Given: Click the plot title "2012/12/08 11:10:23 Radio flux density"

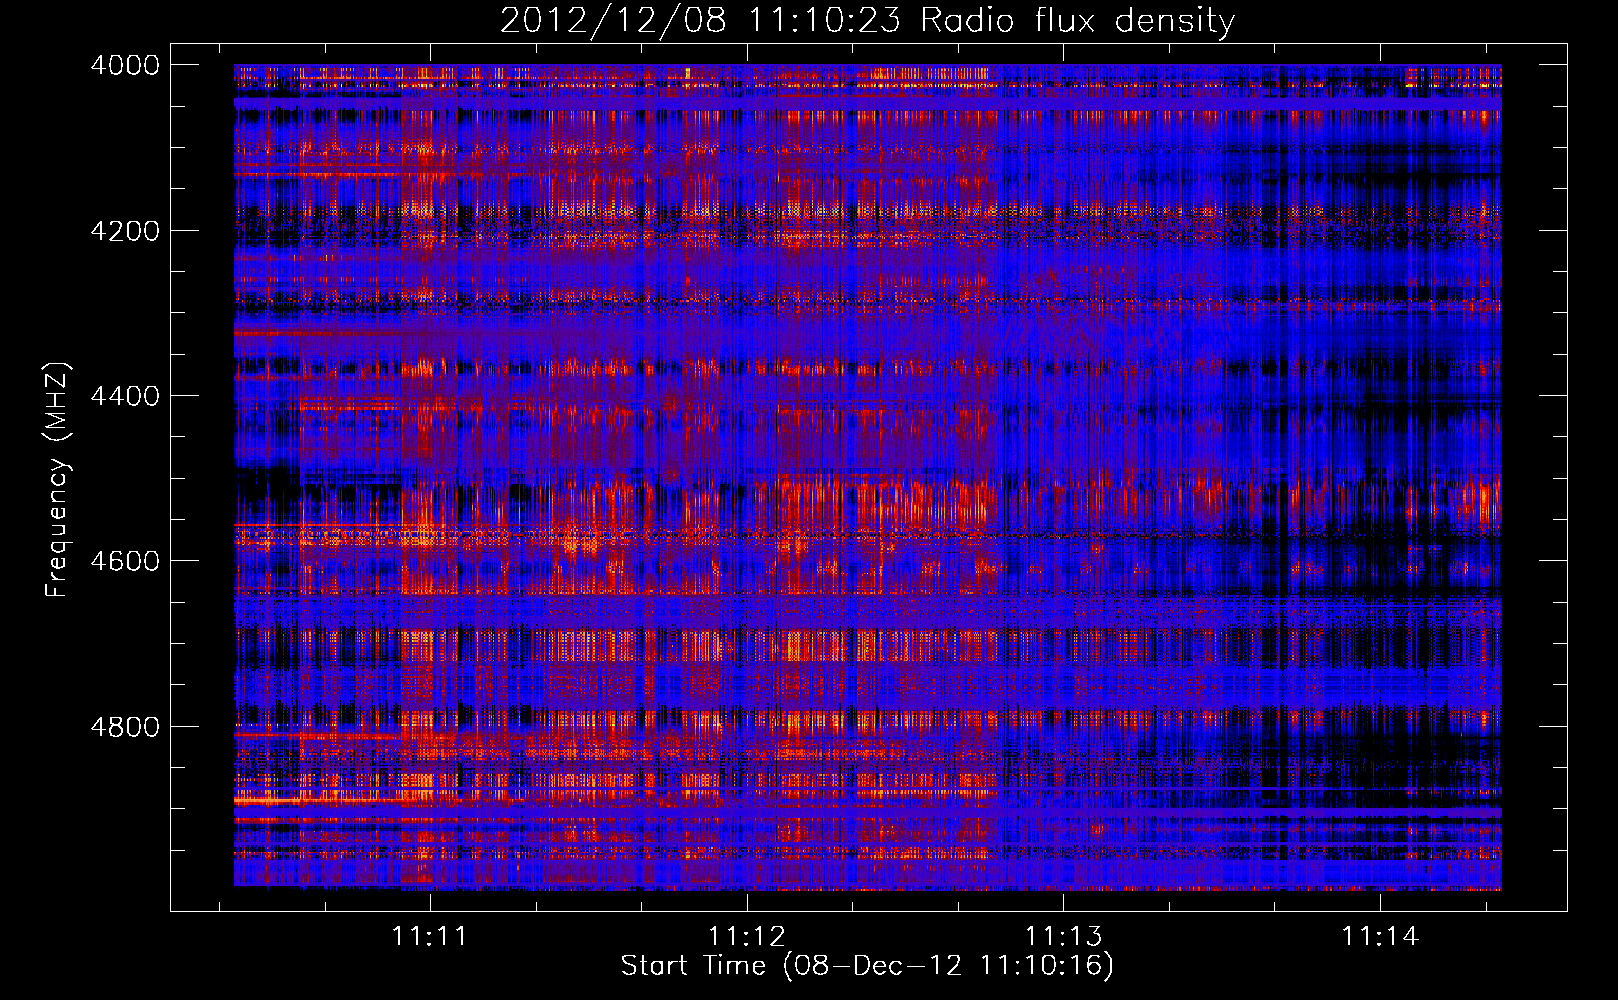Looking at the screenshot, I should point(867,21).
